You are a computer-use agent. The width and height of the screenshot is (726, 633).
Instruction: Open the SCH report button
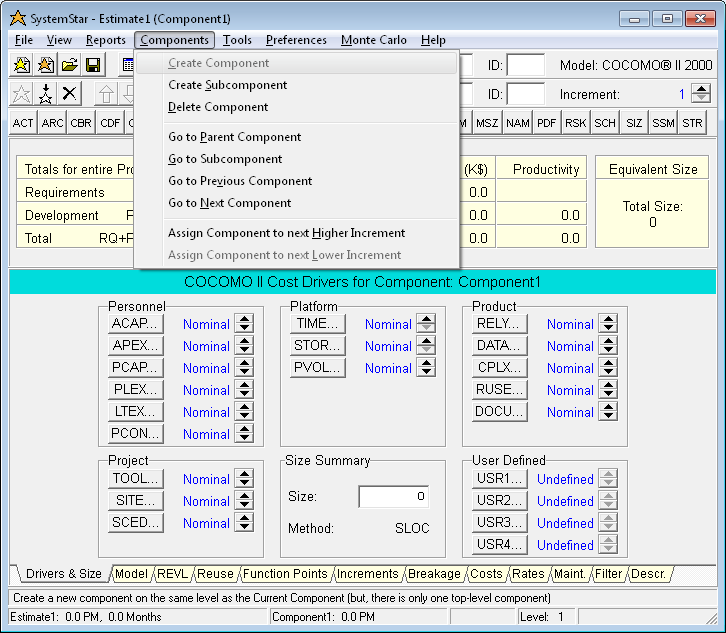tap(605, 123)
